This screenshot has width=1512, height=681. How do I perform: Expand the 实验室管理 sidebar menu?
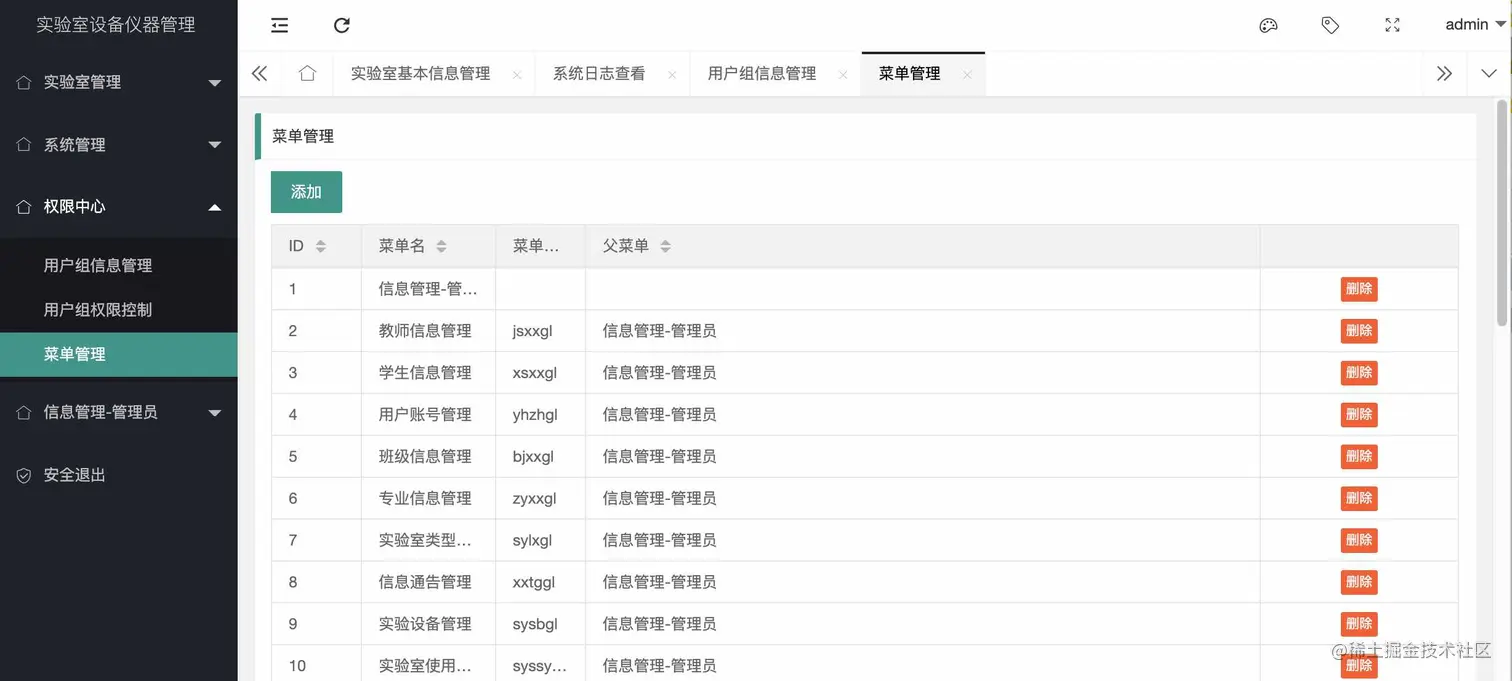(119, 82)
